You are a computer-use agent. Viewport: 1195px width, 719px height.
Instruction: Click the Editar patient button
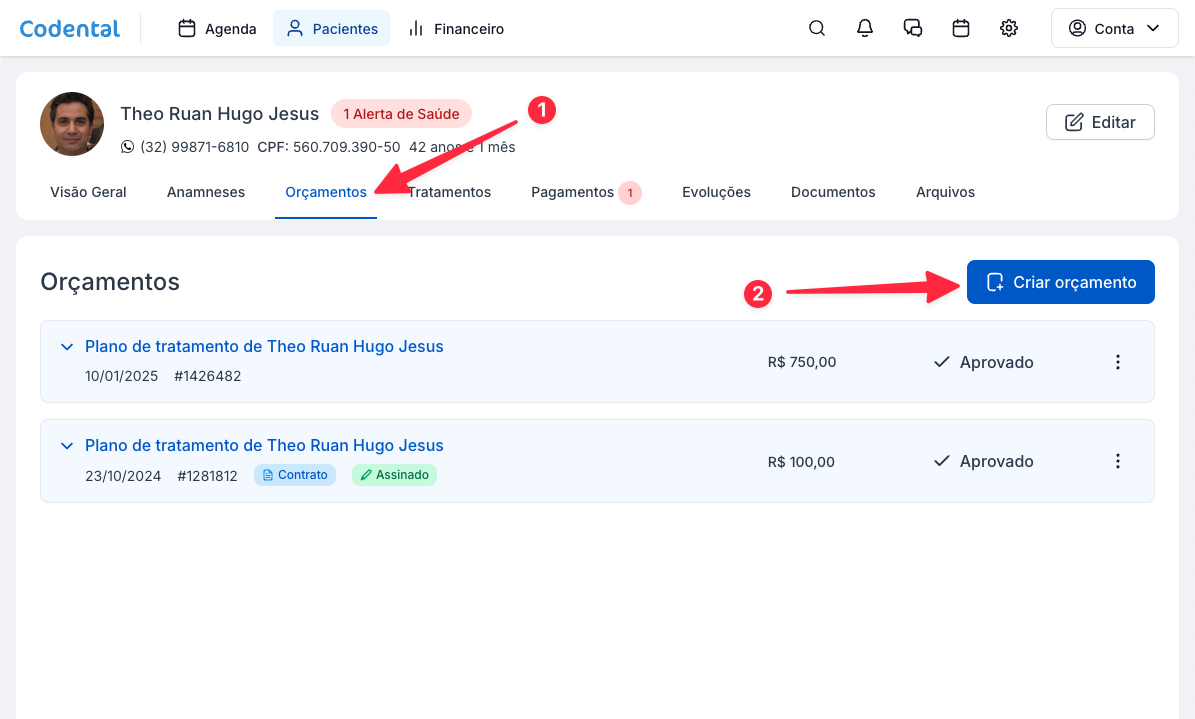tap(1100, 122)
